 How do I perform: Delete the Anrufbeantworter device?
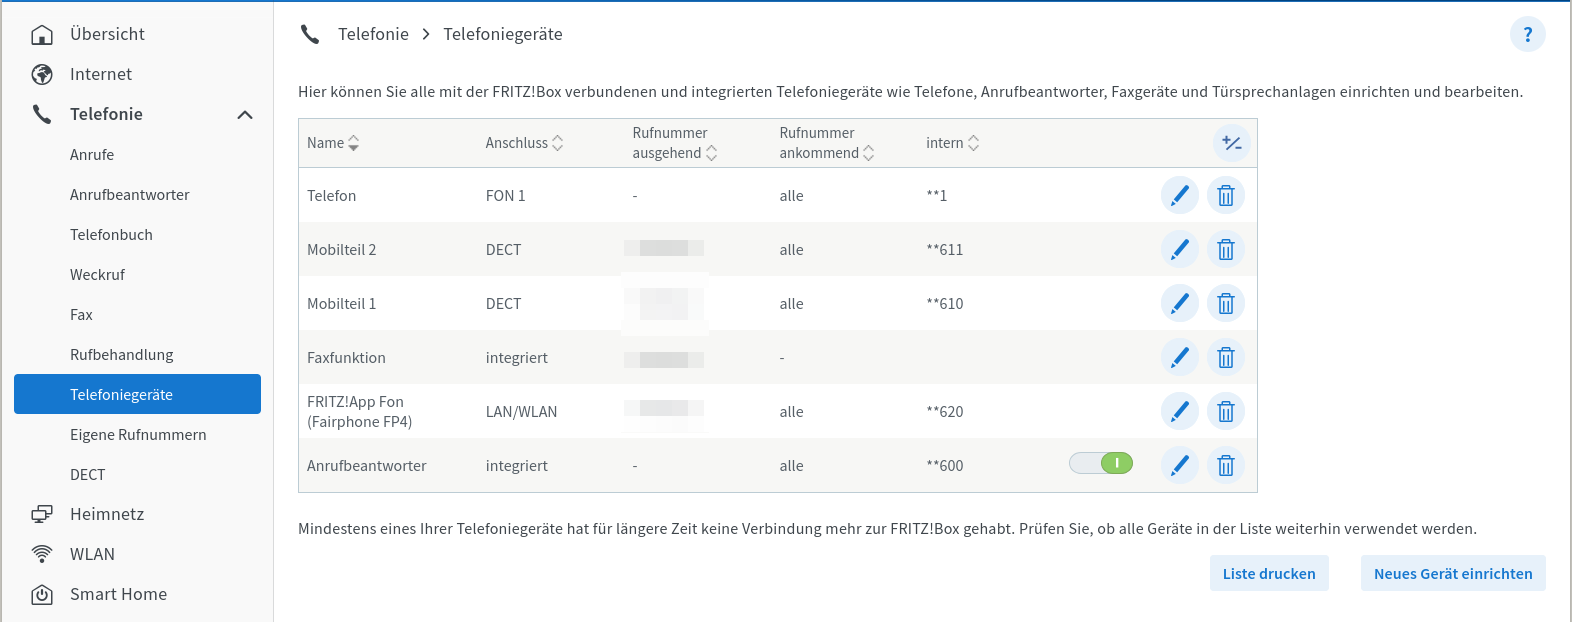click(1226, 465)
